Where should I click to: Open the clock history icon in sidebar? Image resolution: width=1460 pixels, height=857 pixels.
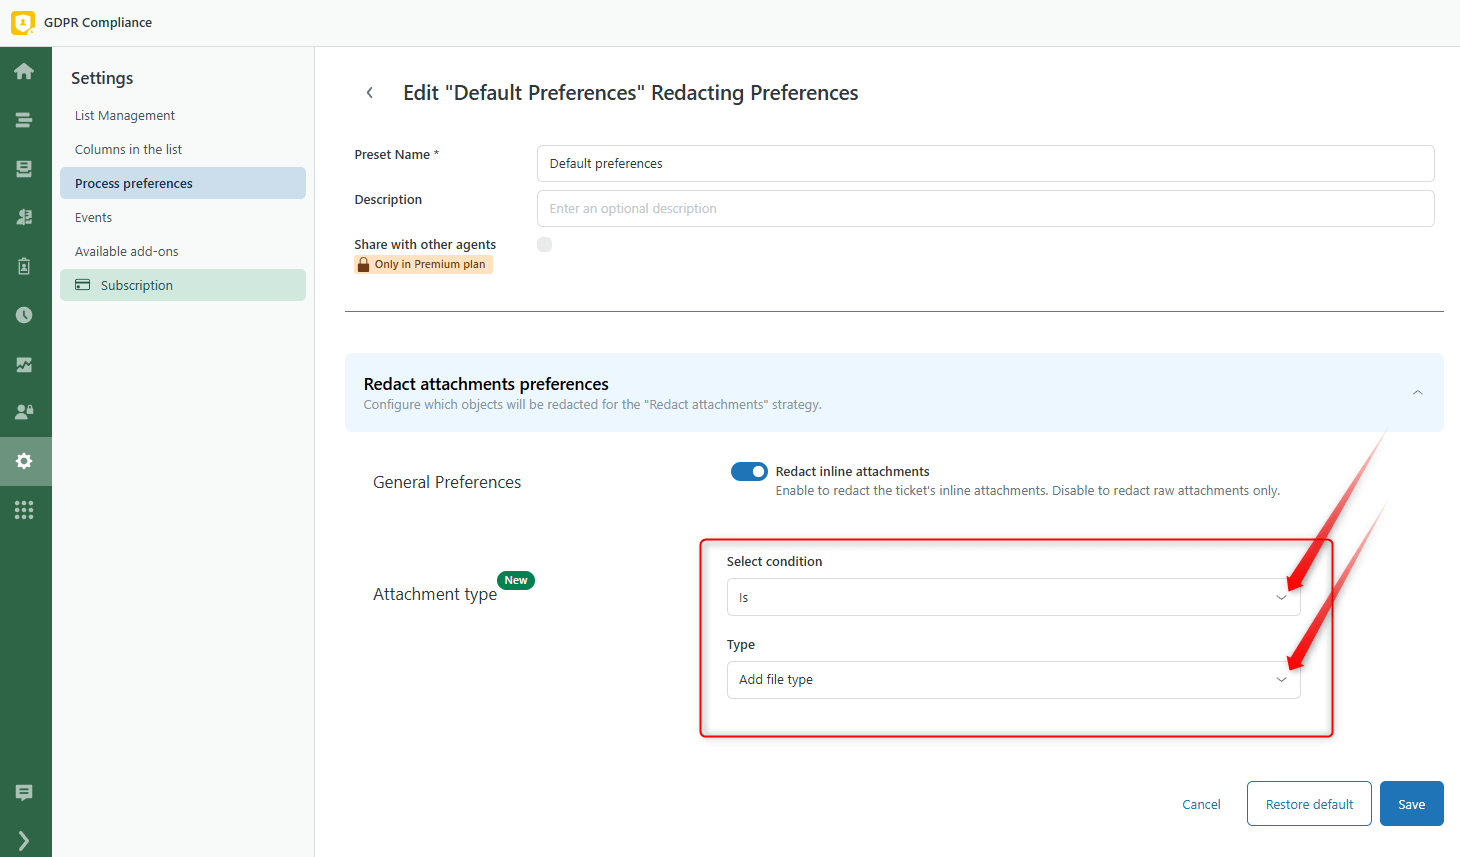24,315
